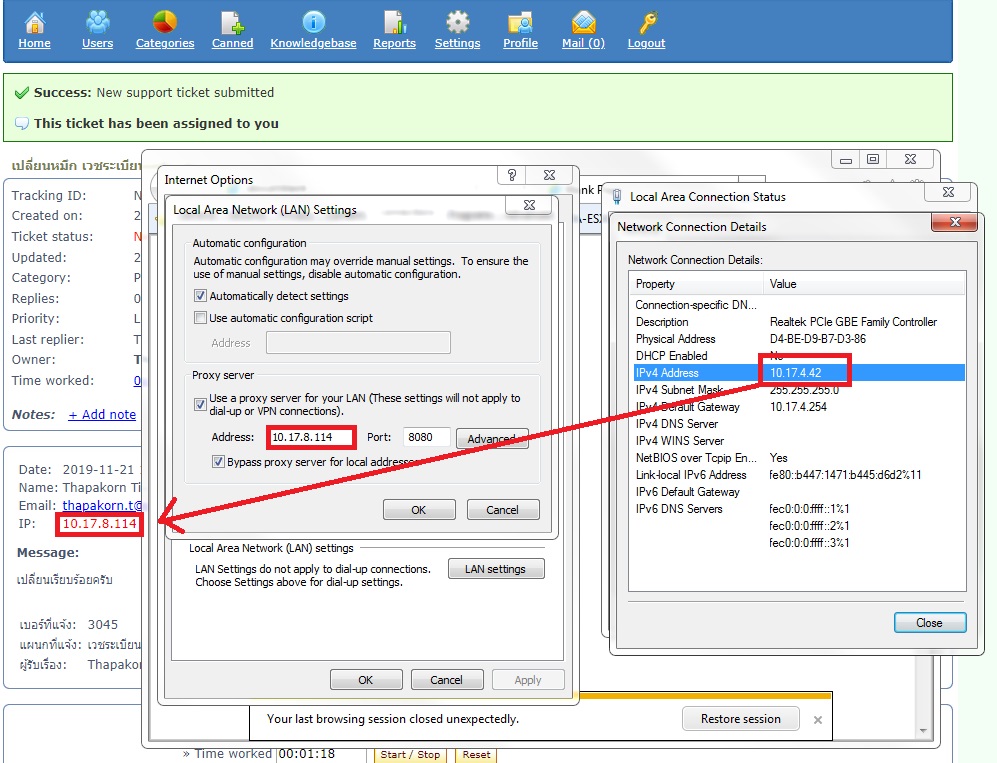This screenshot has height=763, width=997.
Task: Click the Settings gear icon
Action: click(457, 22)
